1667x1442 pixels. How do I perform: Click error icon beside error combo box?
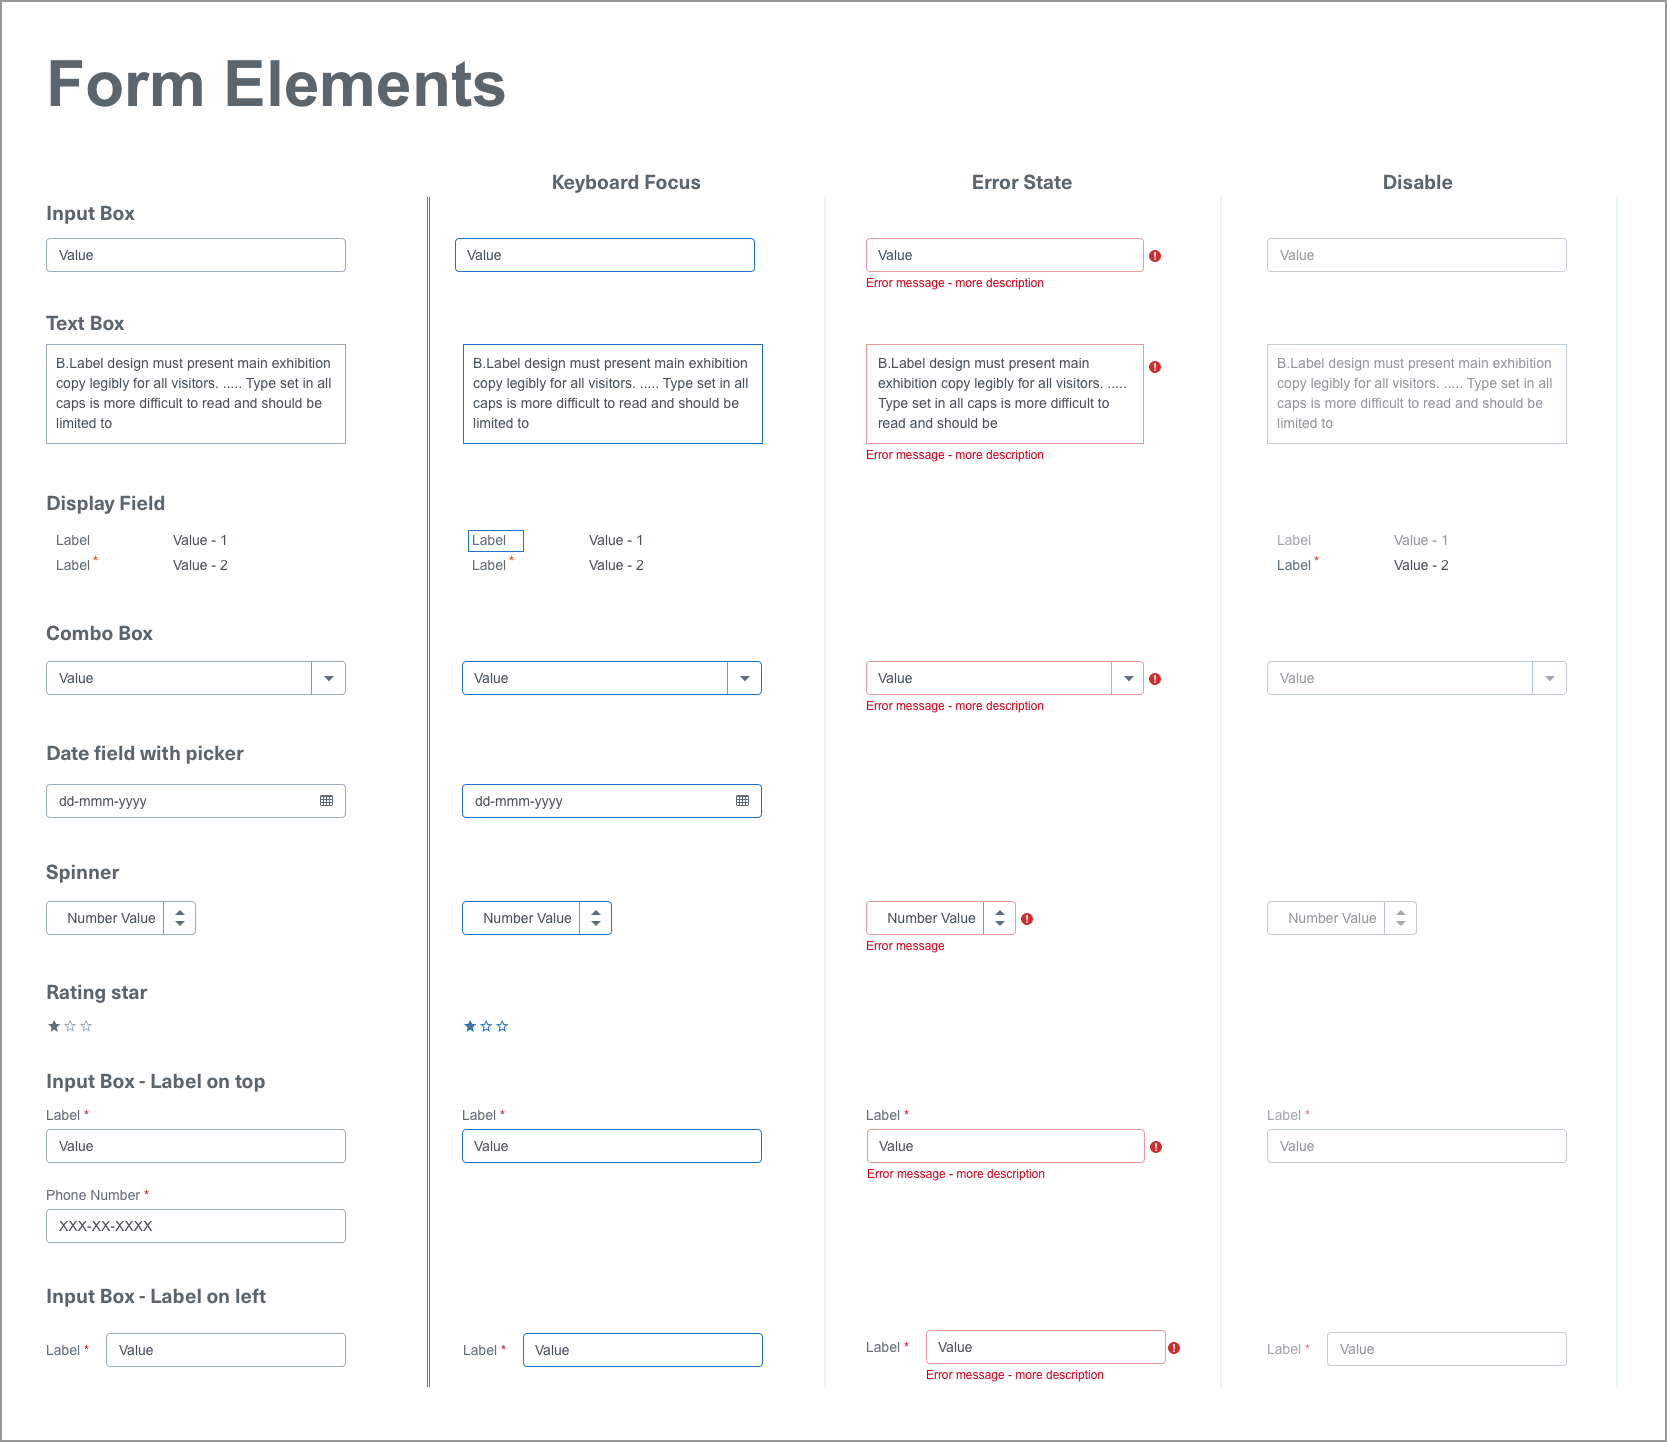tap(1155, 679)
